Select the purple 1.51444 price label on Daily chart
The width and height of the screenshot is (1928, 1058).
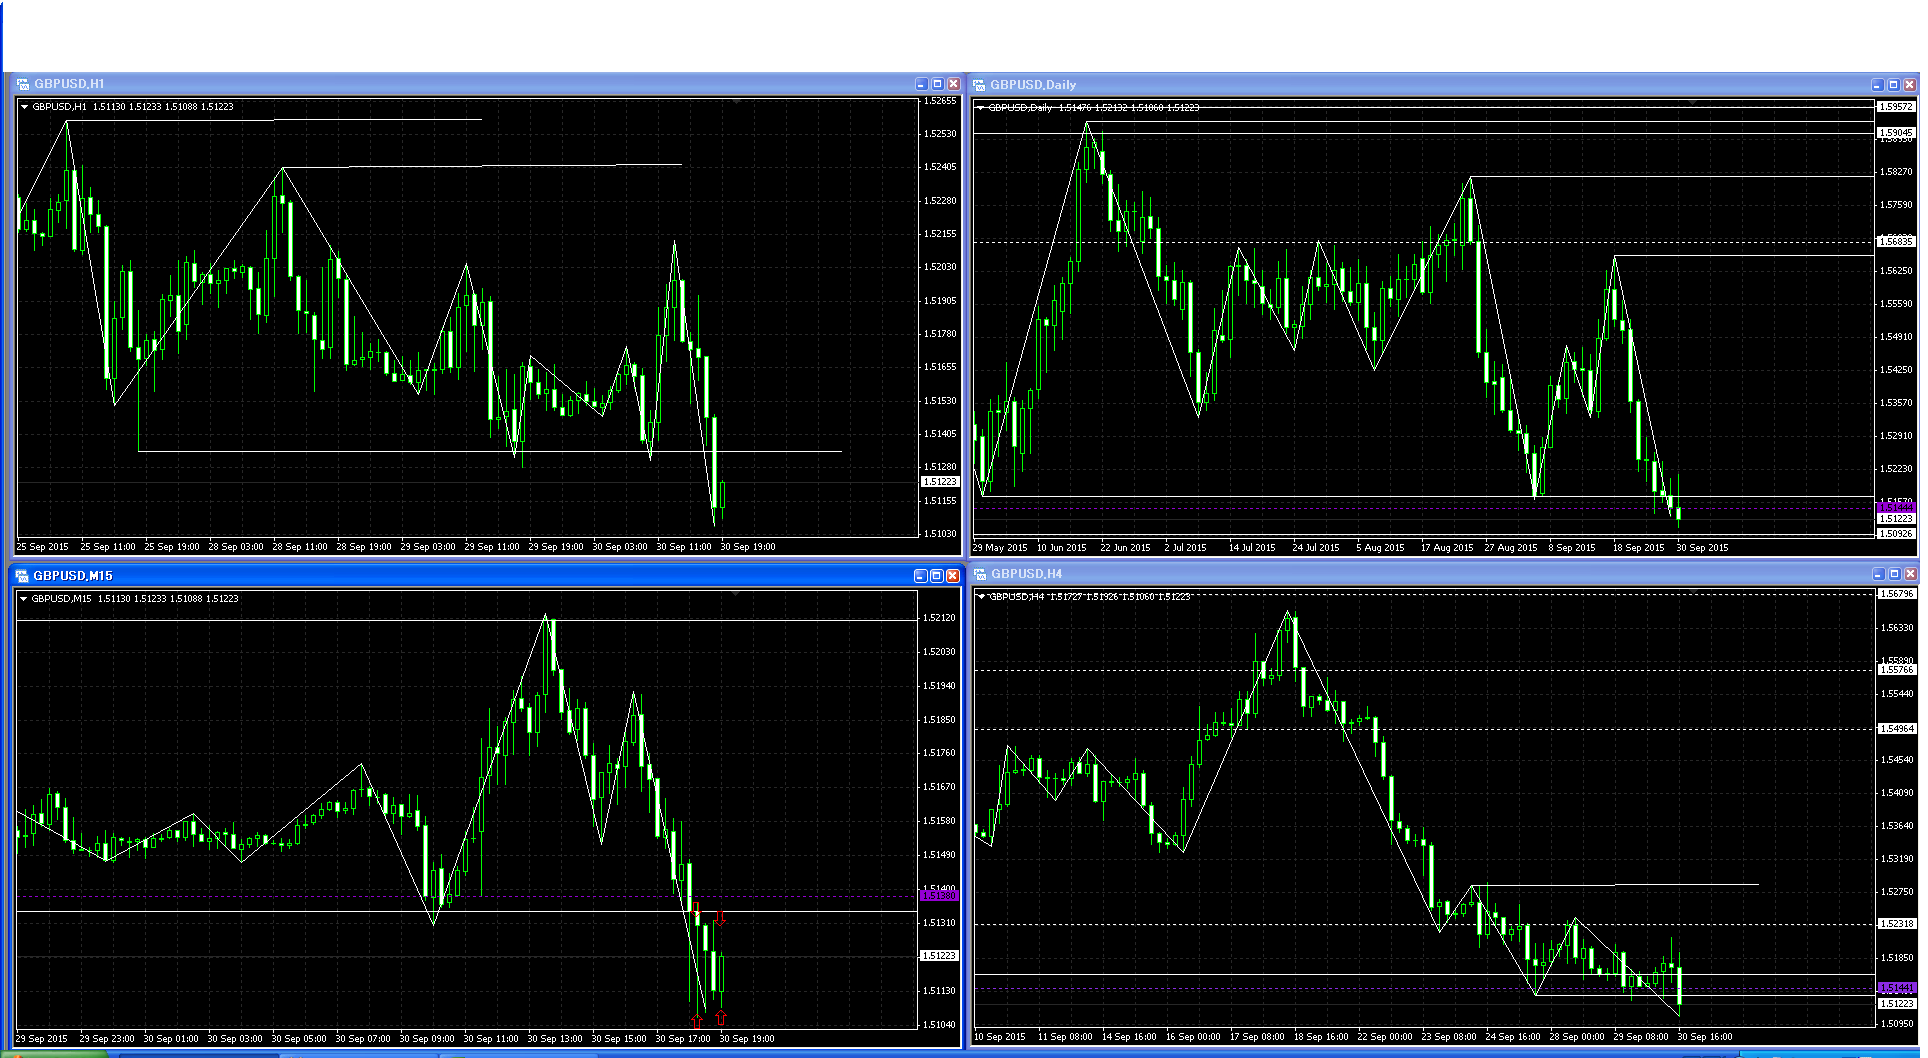(1895, 508)
